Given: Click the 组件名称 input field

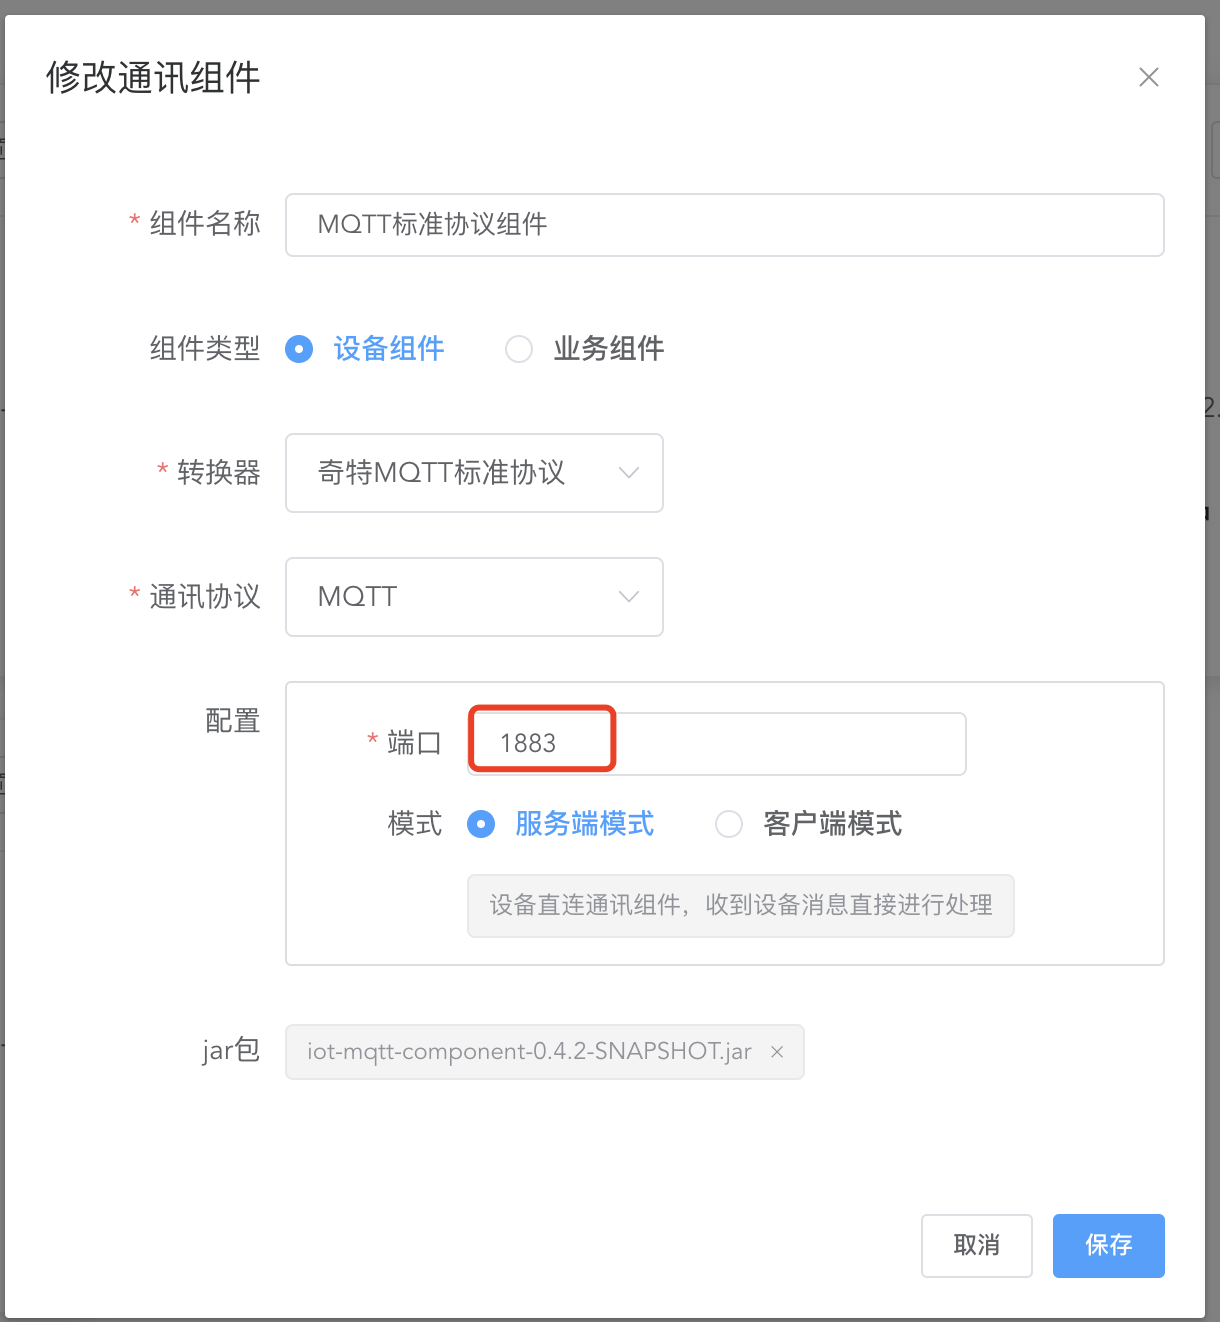Looking at the screenshot, I should [x=725, y=225].
